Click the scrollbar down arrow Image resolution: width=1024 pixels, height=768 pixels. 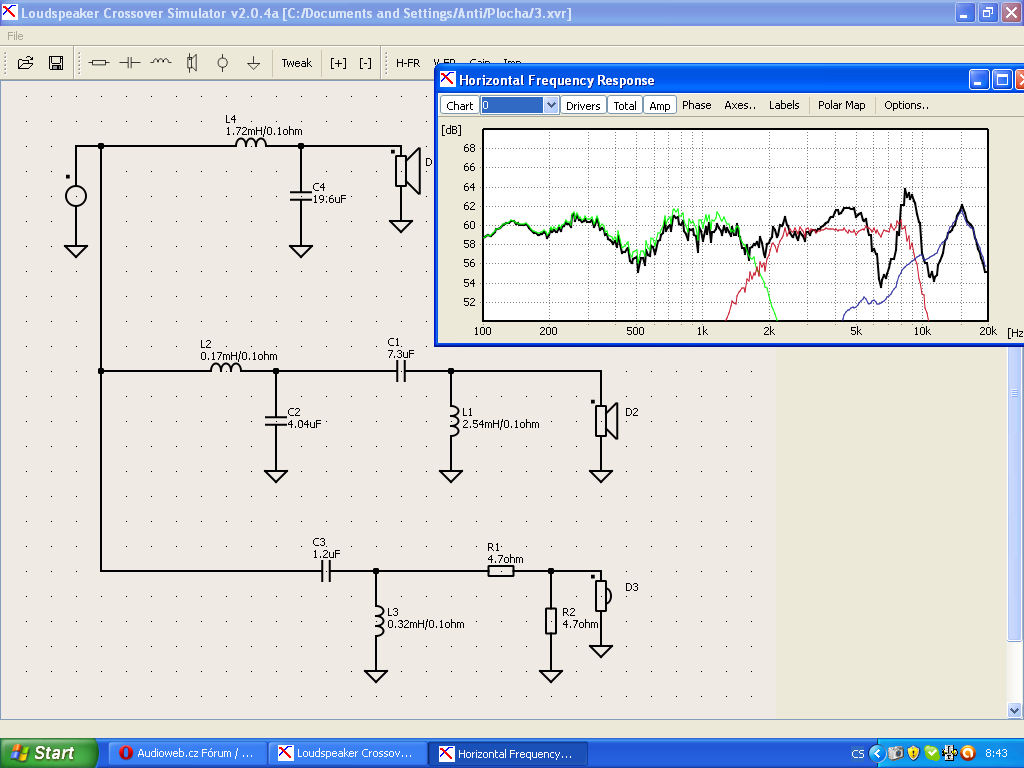click(1014, 711)
